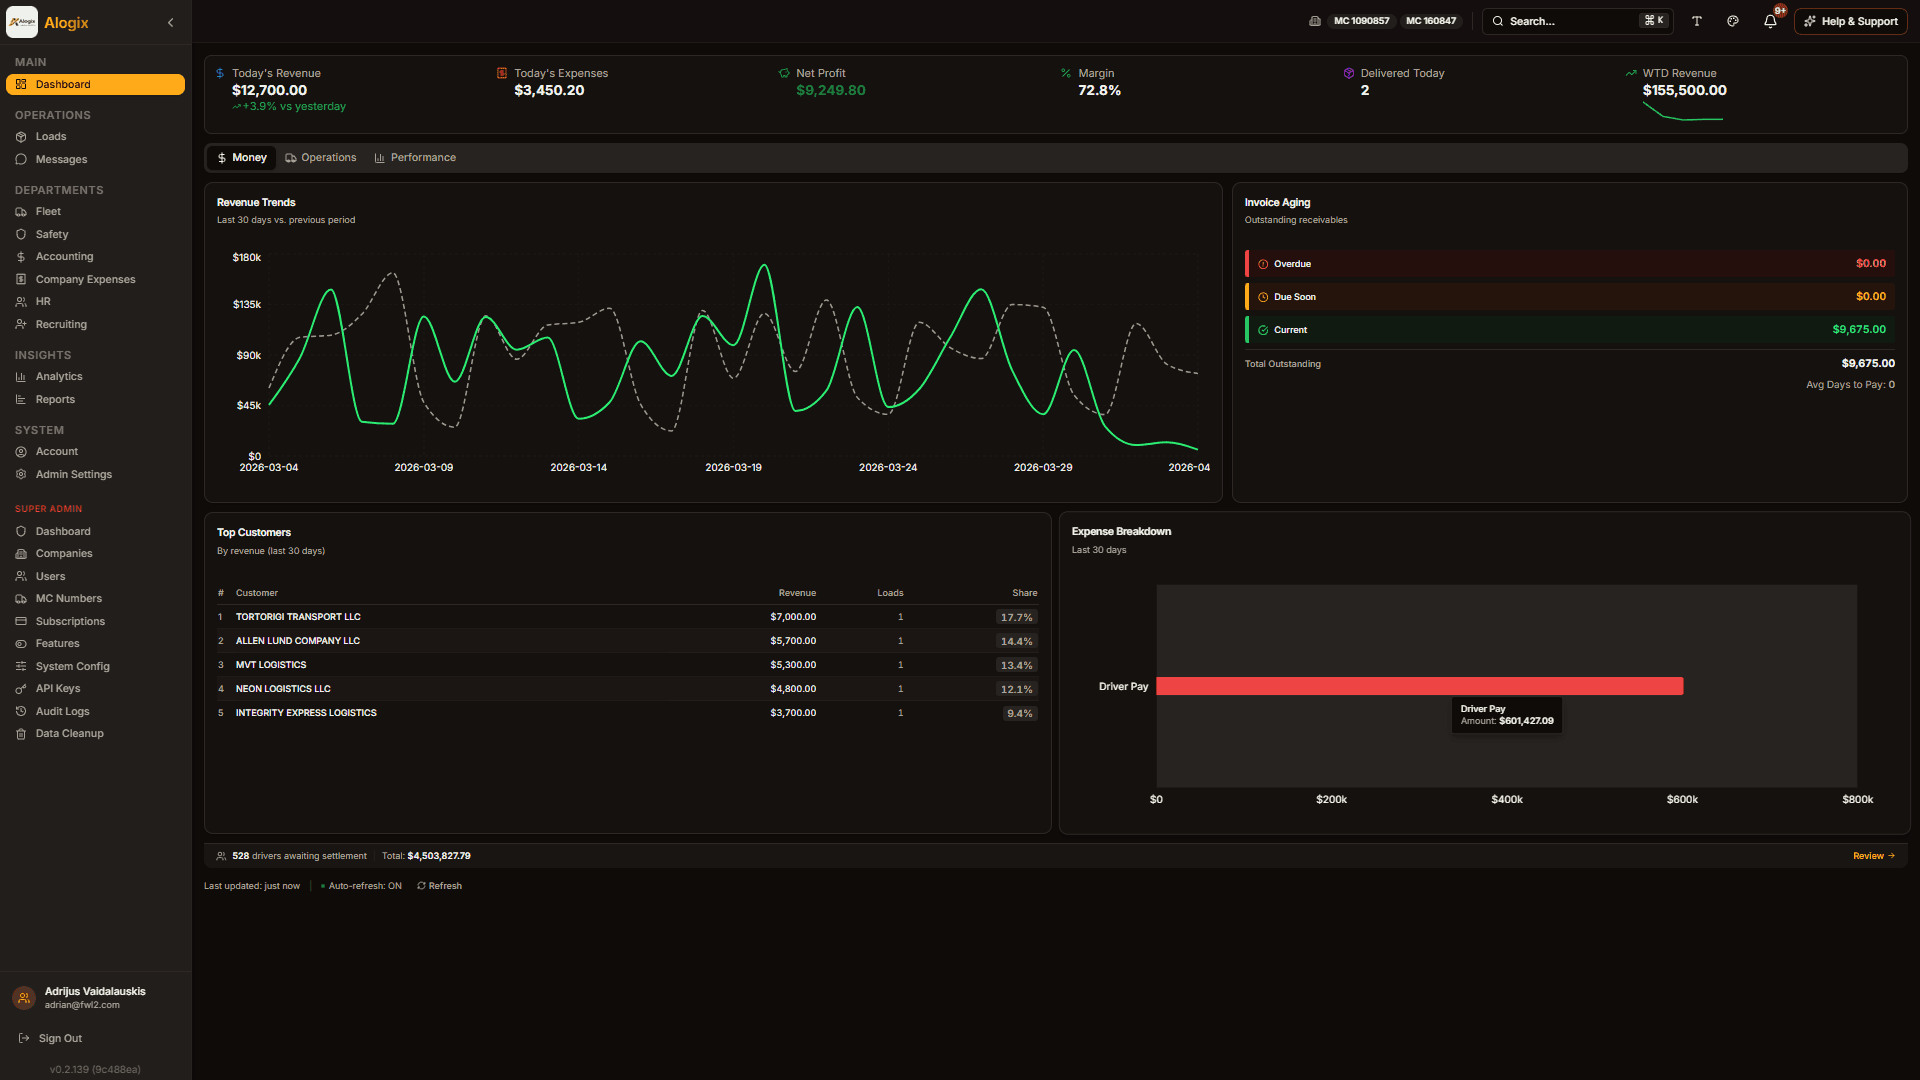
Task: Click the text size icon near the search bar
Action: [1697, 21]
